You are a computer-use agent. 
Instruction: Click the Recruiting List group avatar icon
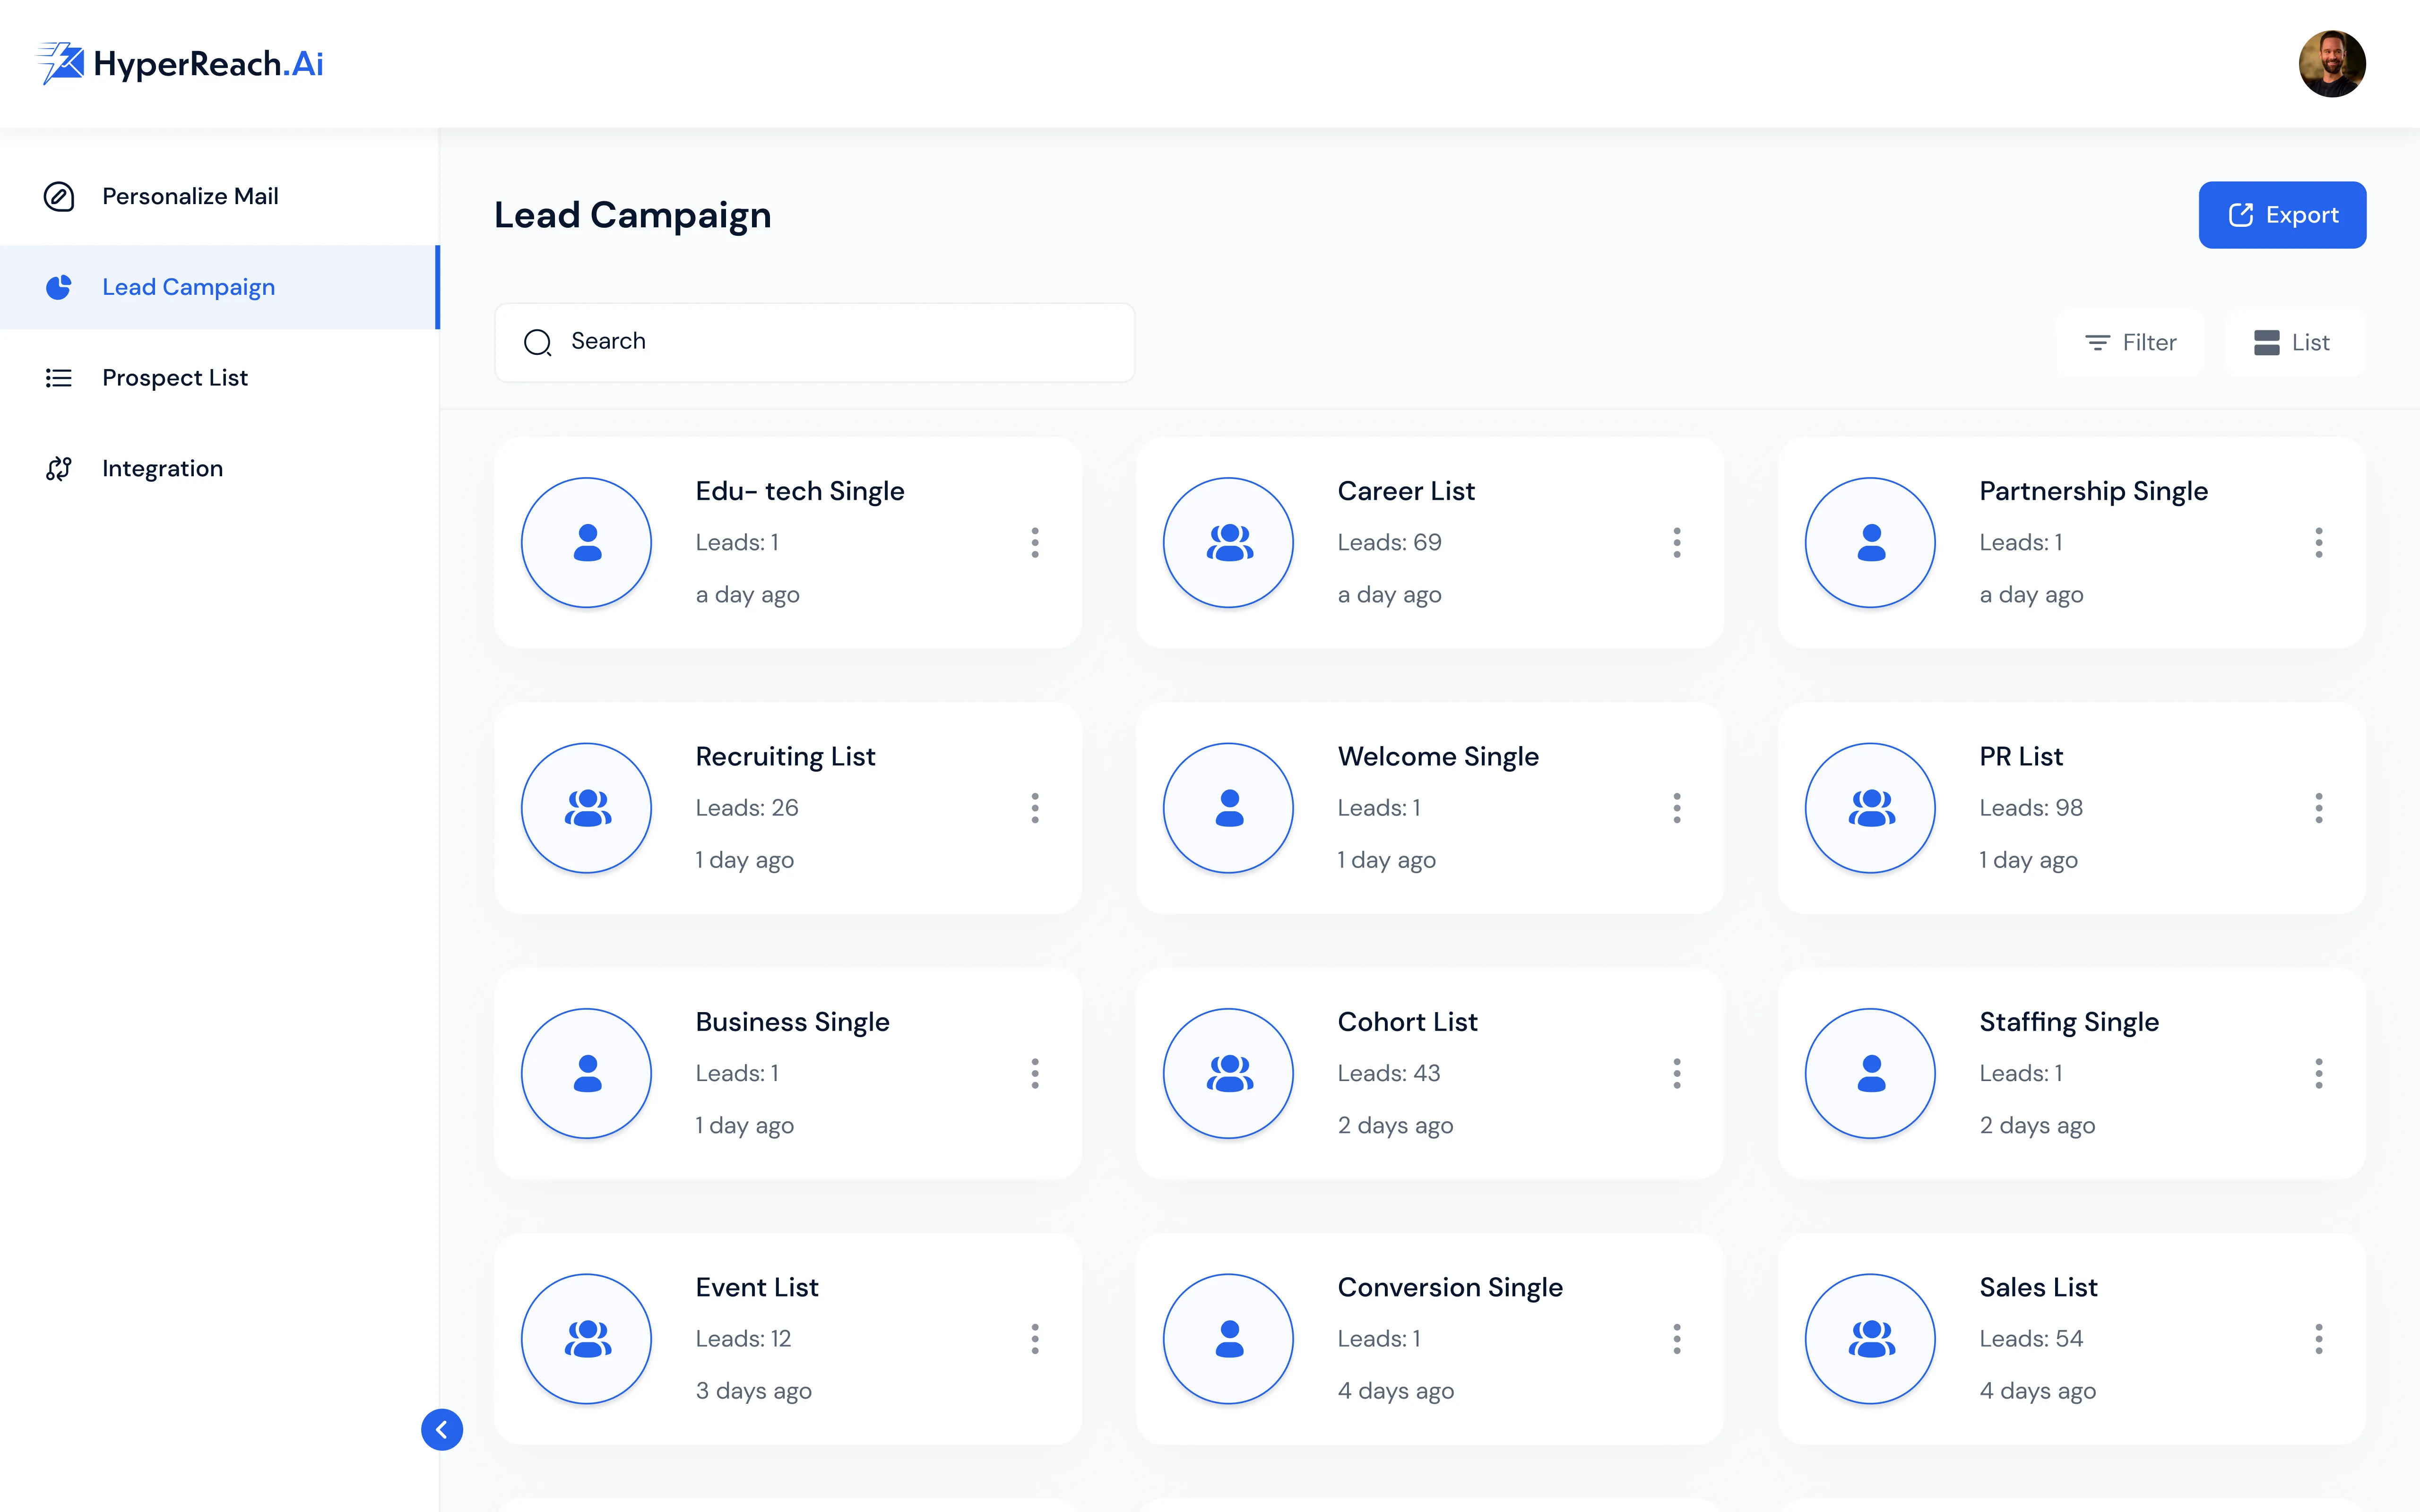pyautogui.click(x=587, y=808)
